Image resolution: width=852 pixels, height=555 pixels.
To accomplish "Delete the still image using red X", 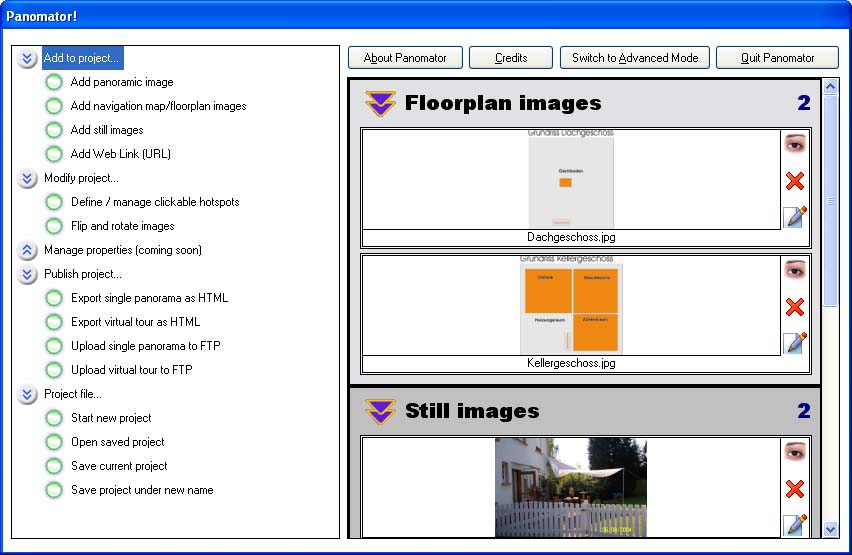I will point(795,489).
